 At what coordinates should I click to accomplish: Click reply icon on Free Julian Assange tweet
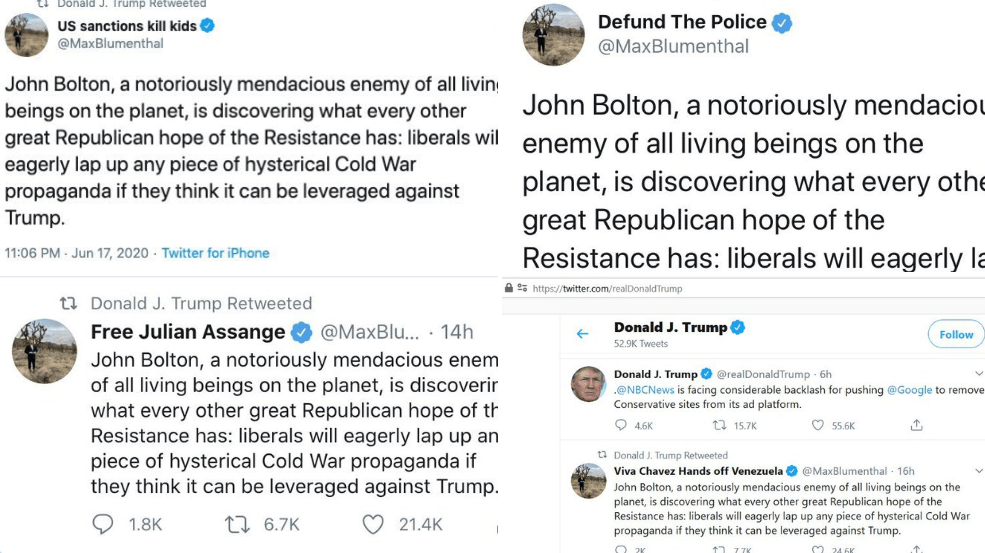[103, 524]
